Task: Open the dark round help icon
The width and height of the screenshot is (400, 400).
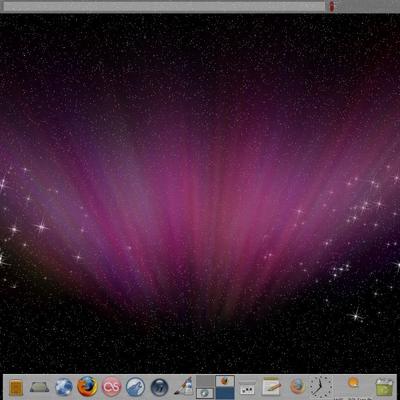Action: click(x=159, y=388)
